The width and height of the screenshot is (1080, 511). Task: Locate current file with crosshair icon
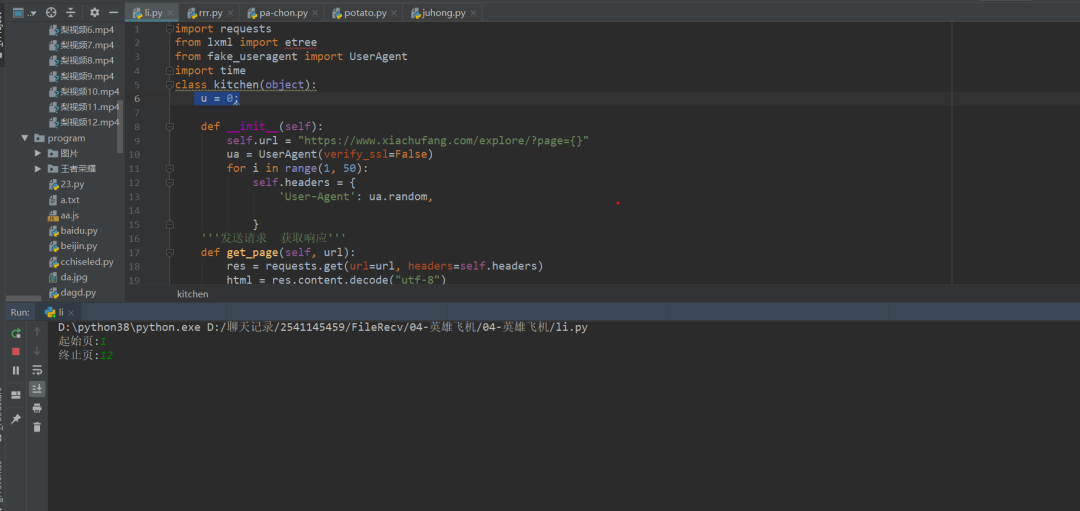51,12
